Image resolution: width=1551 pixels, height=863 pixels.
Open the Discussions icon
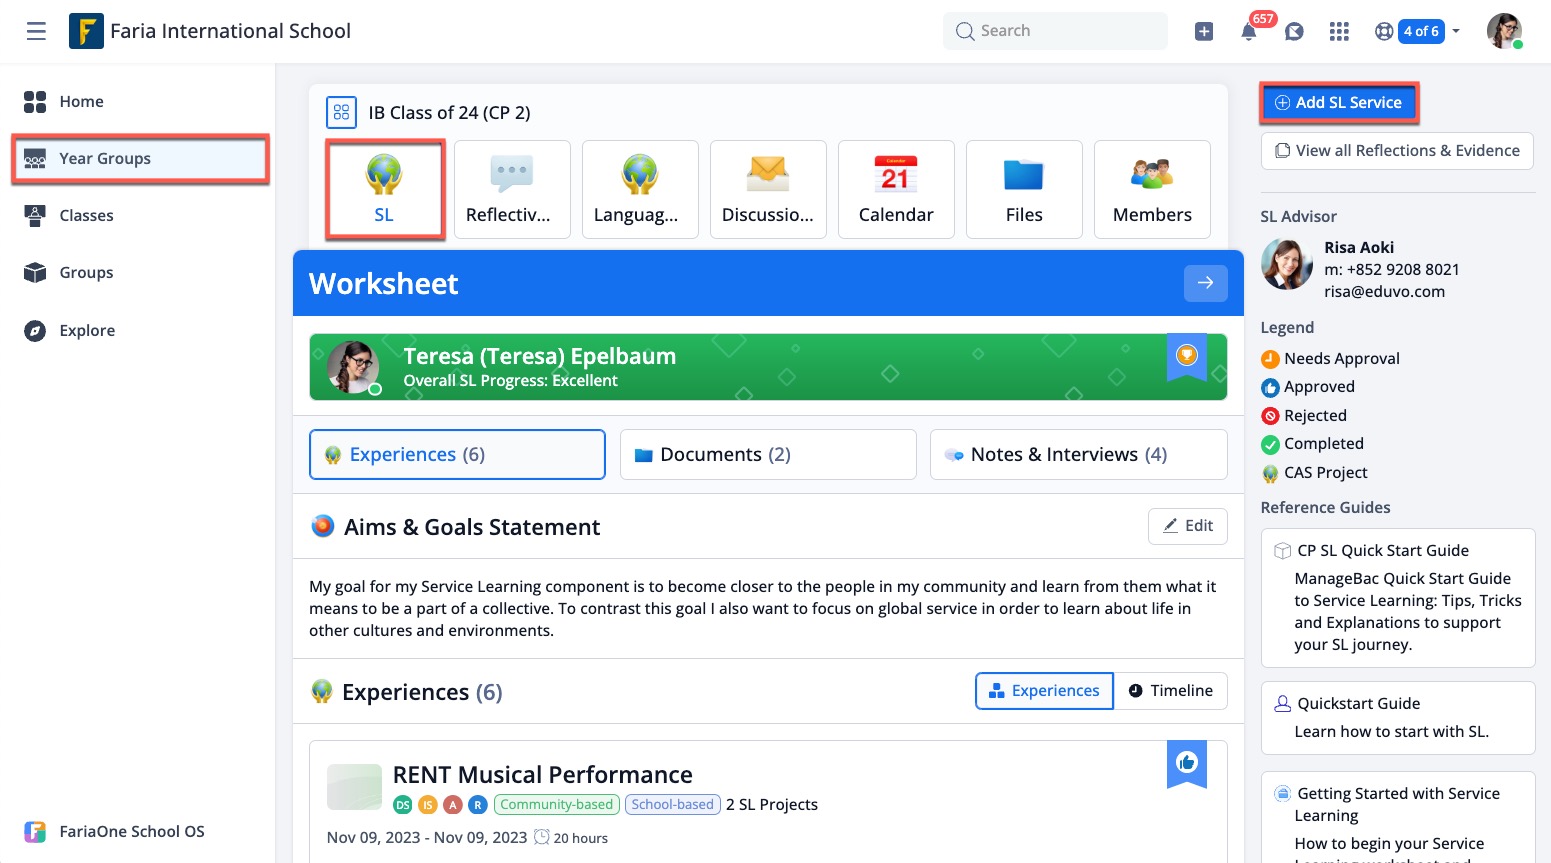768,189
